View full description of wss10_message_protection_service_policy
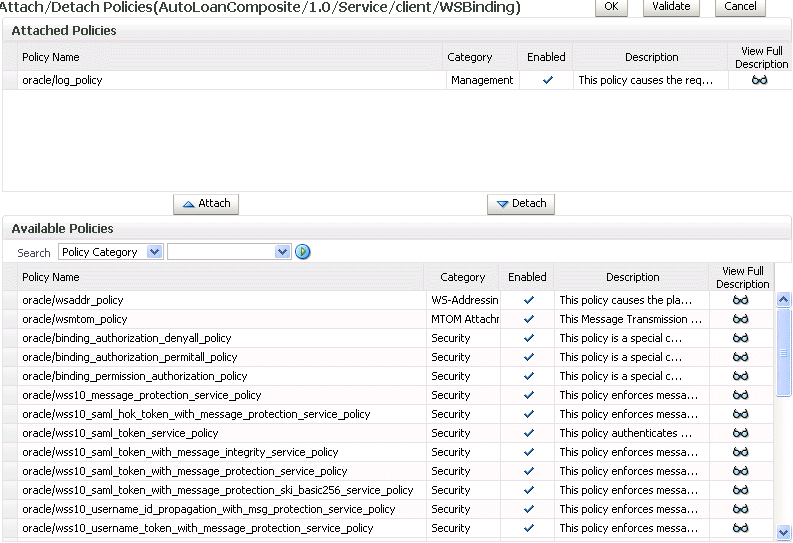The image size is (793, 543). (x=740, y=395)
